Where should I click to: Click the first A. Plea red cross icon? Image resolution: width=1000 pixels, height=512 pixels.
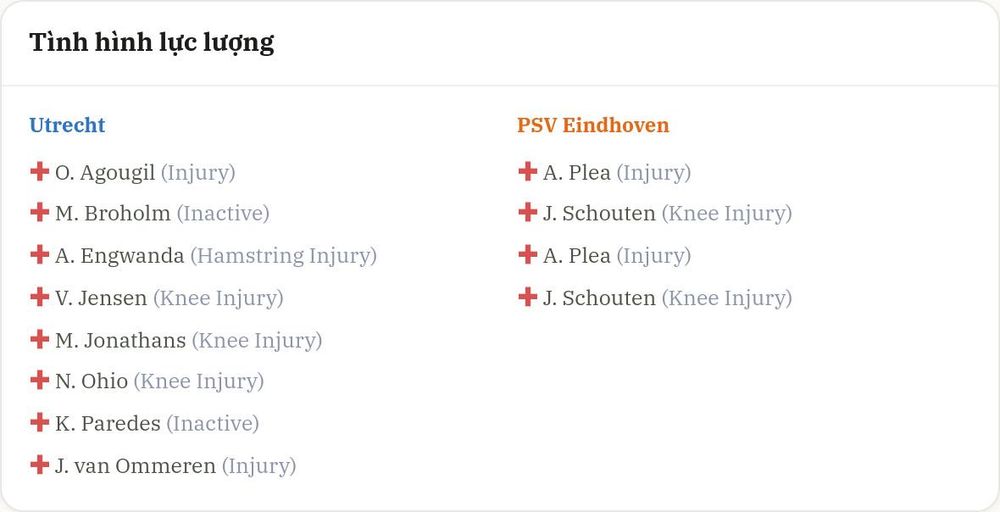527,172
